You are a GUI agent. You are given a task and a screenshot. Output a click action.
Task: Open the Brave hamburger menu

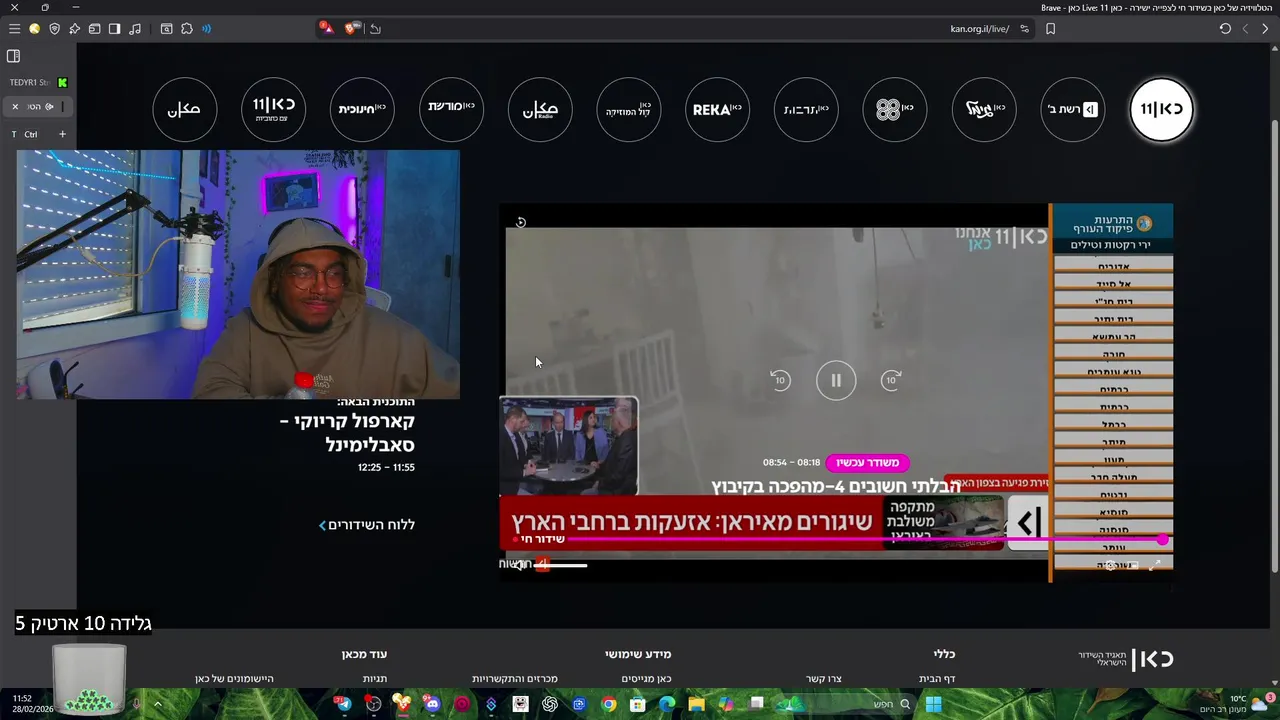click(x=14, y=29)
